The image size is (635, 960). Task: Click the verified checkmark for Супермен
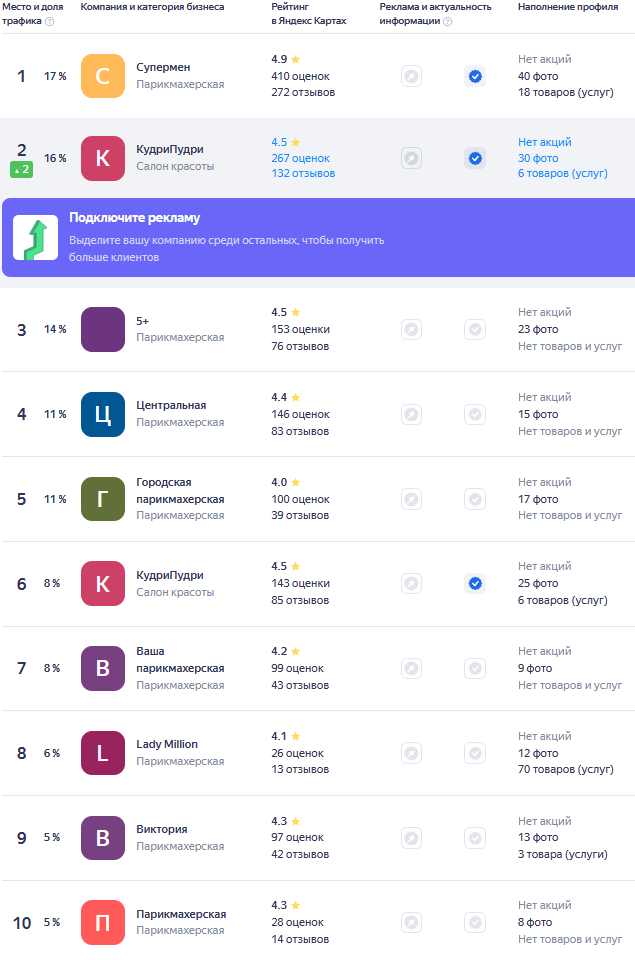pyautogui.click(x=475, y=77)
